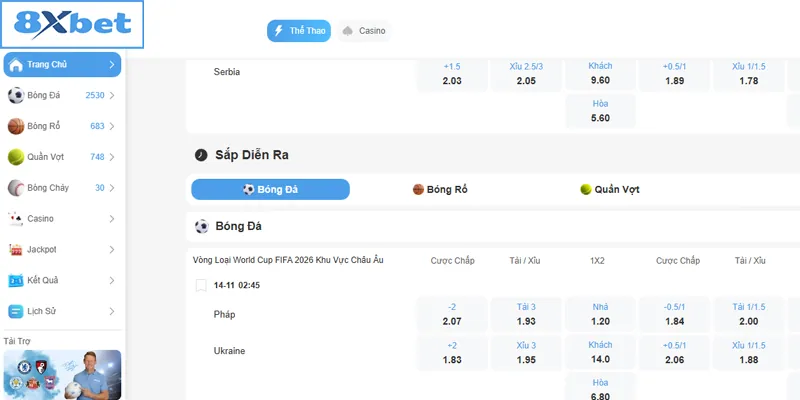
Task: Click the Lịch Sử history icon
Action: coord(16,311)
